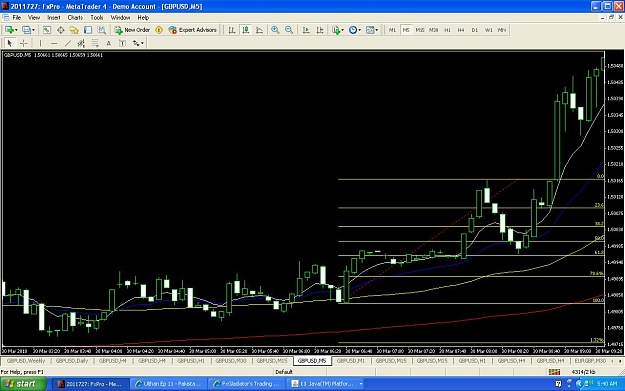Toggle chart shift icon
Screen dimensions: 625x391
pyautogui.click(x=320, y=30)
